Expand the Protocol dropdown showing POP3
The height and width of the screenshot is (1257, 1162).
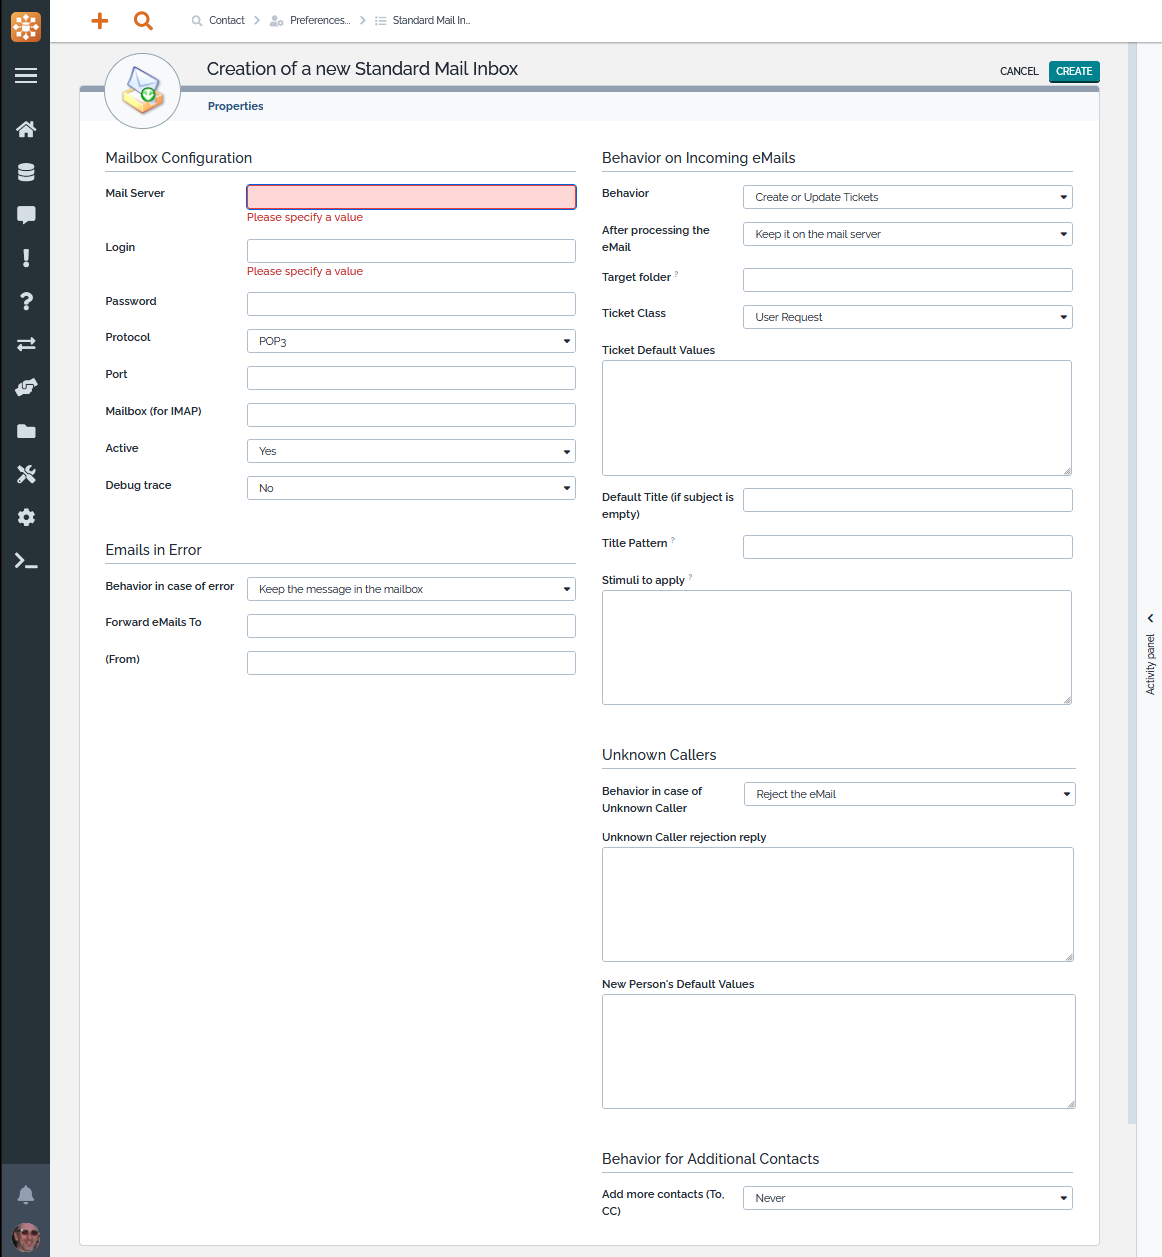pos(411,341)
